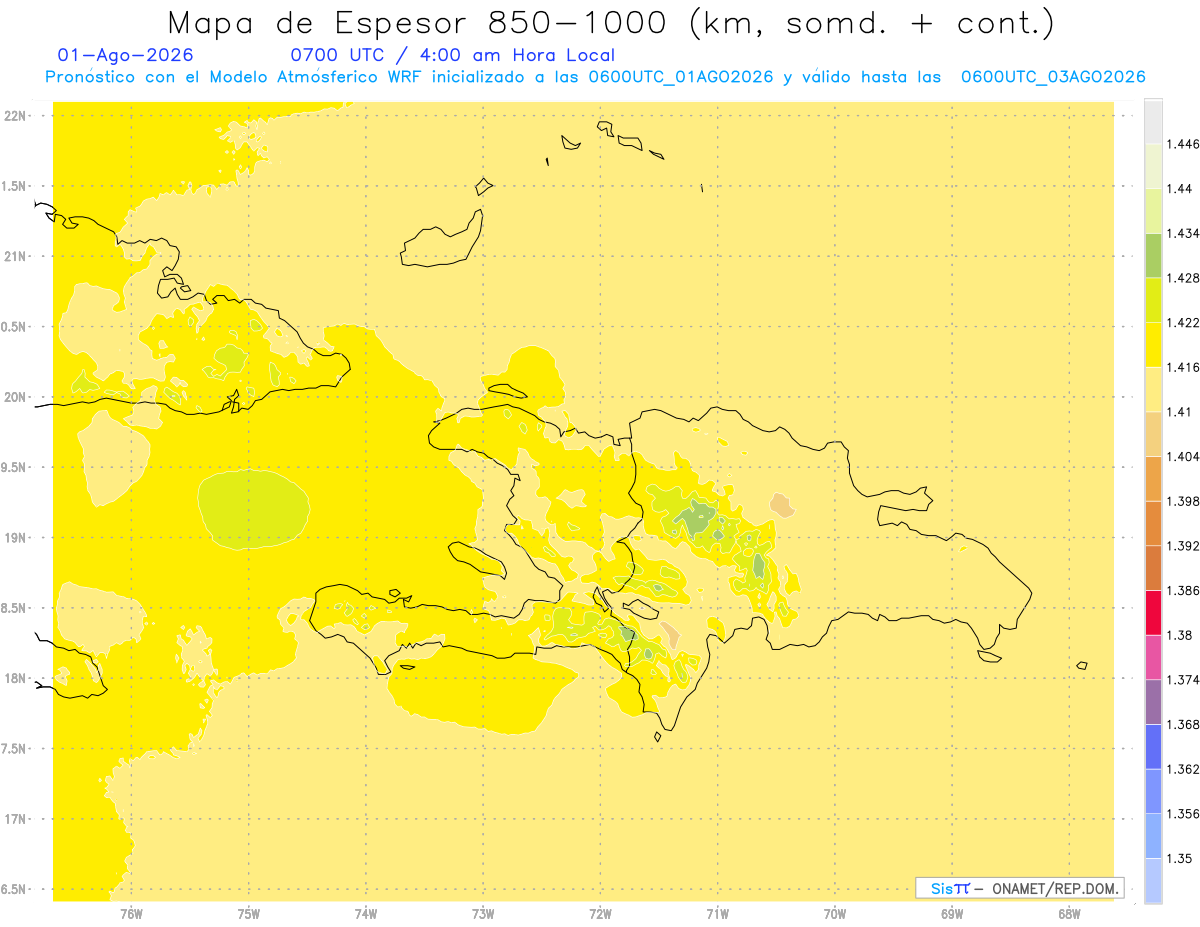Click the colorbar value "1.446"
This screenshot has height=927, width=1200.
click(1183, 144)
